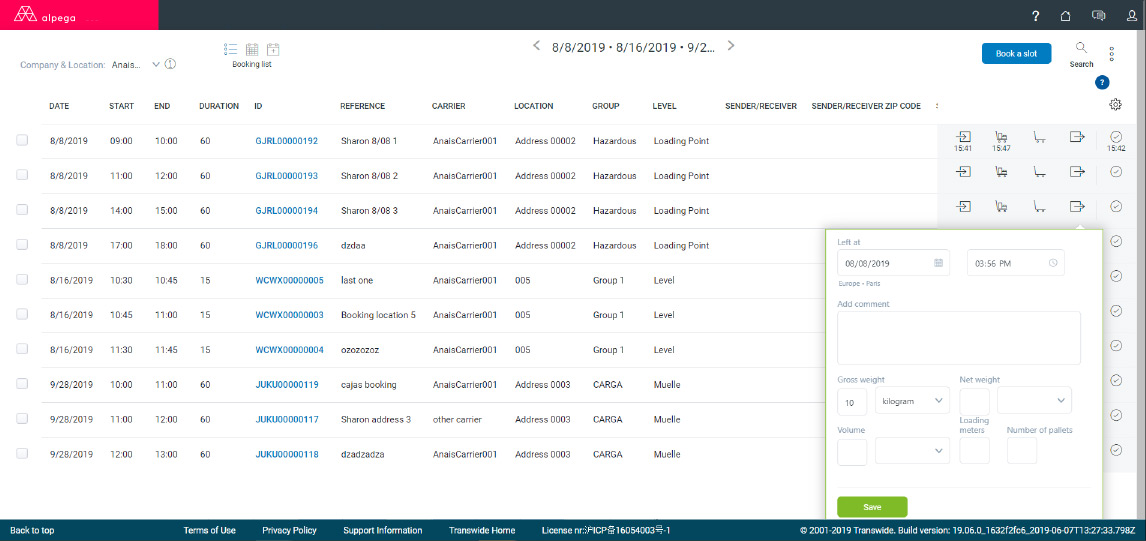
Task: Go to previous date range arrow
Action: [536, 46]
